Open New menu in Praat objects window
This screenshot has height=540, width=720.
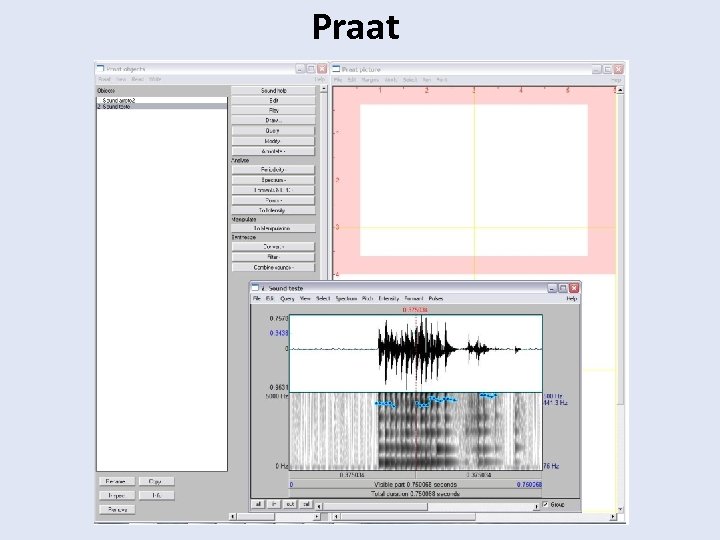coord(121,79)
